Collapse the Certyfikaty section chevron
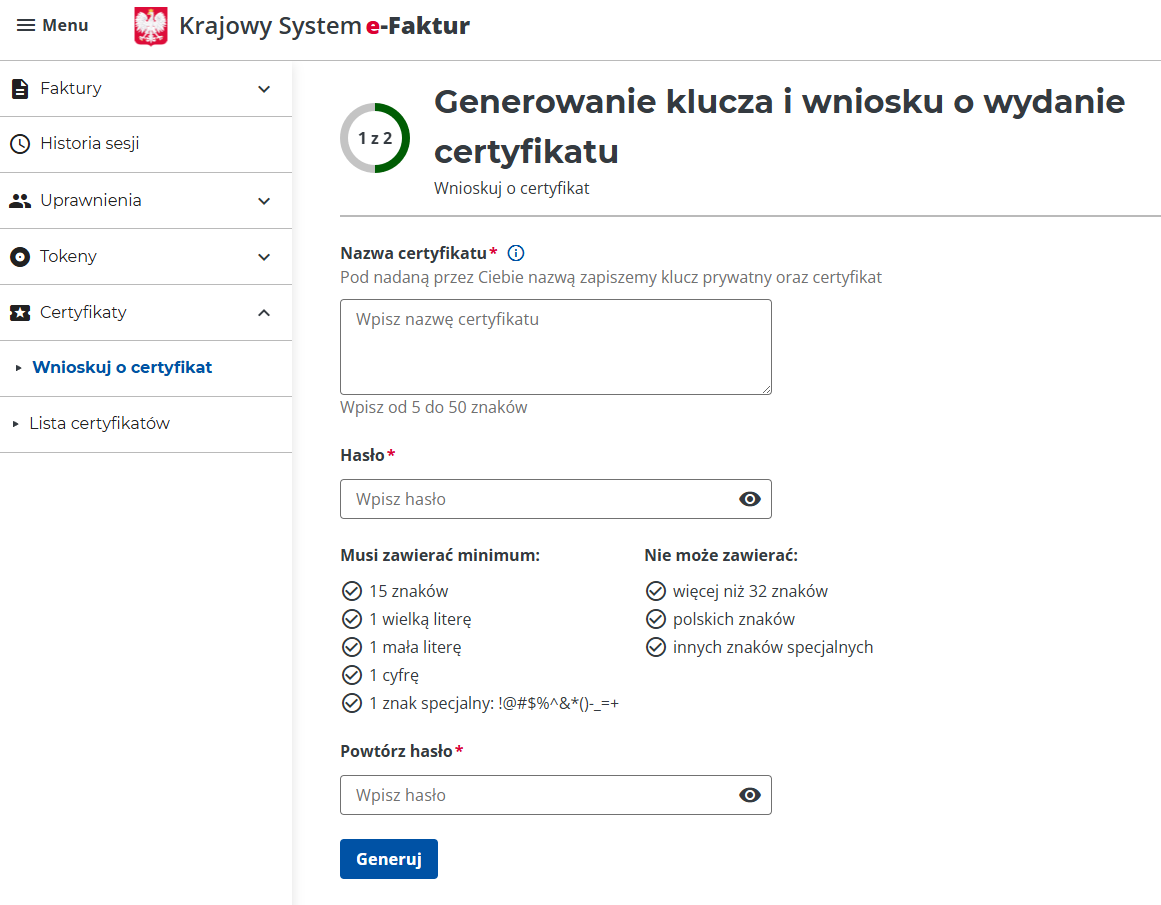 tap(264, 313)
